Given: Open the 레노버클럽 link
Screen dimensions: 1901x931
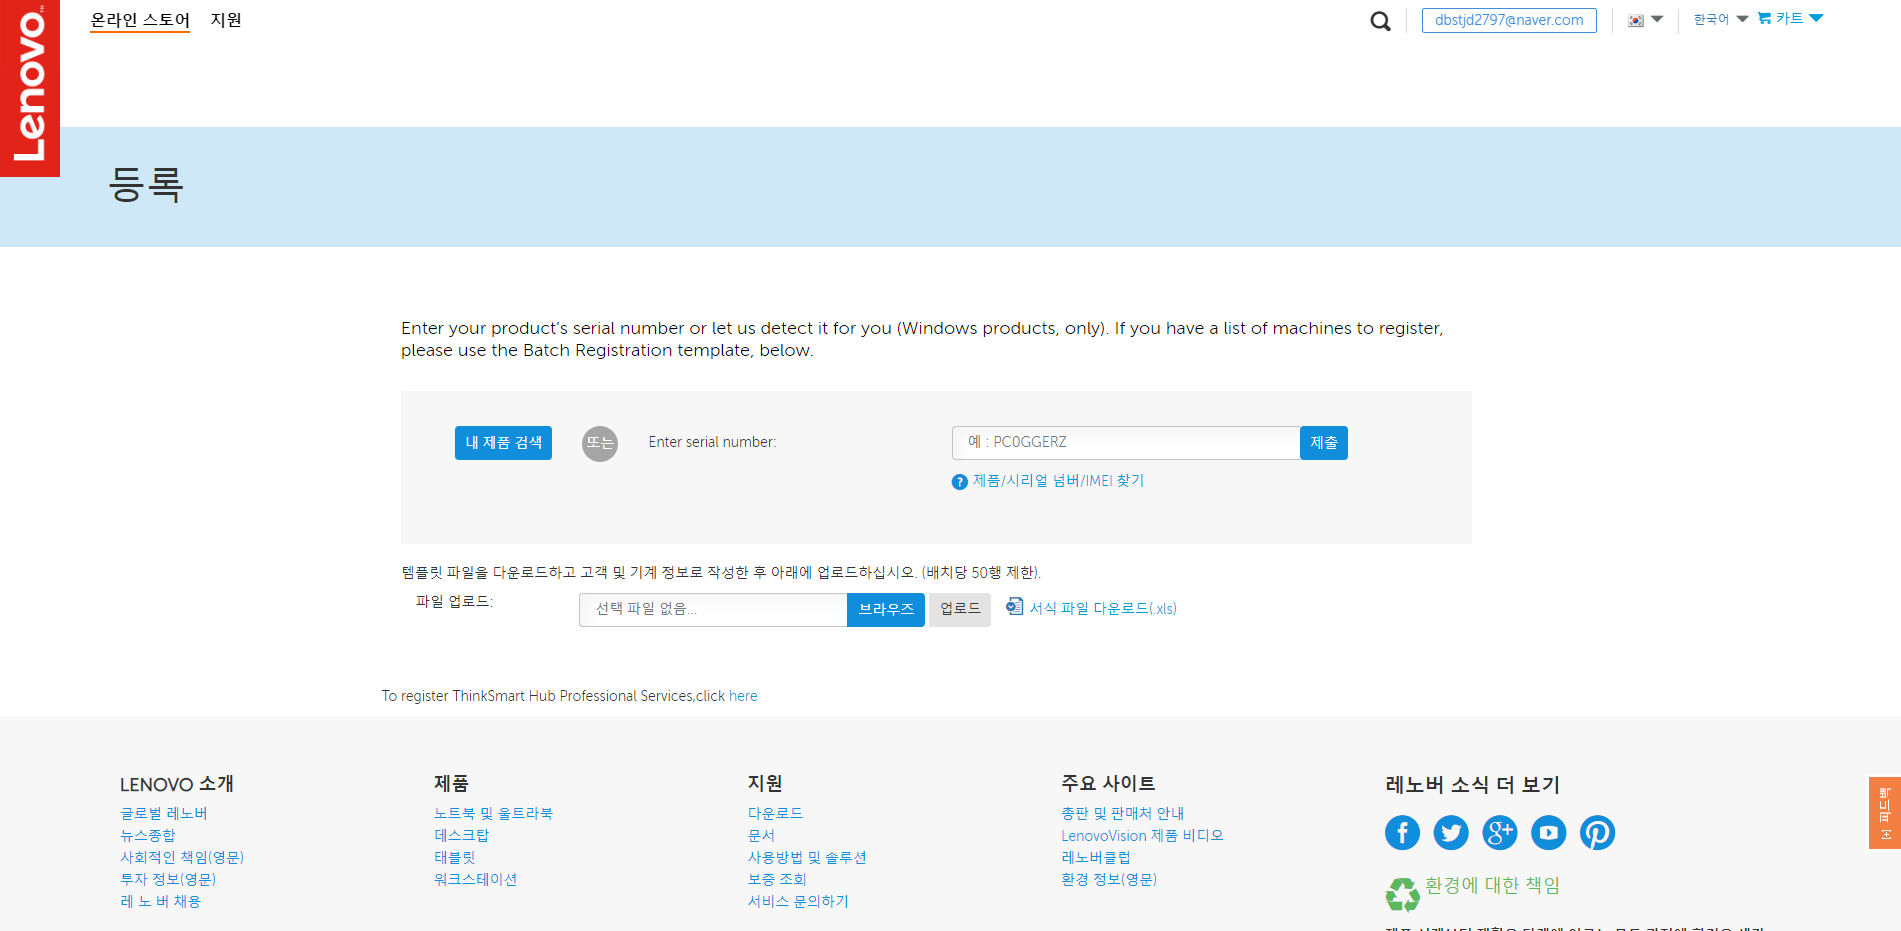Looking at the screenshot, I should pos(1096,858).
